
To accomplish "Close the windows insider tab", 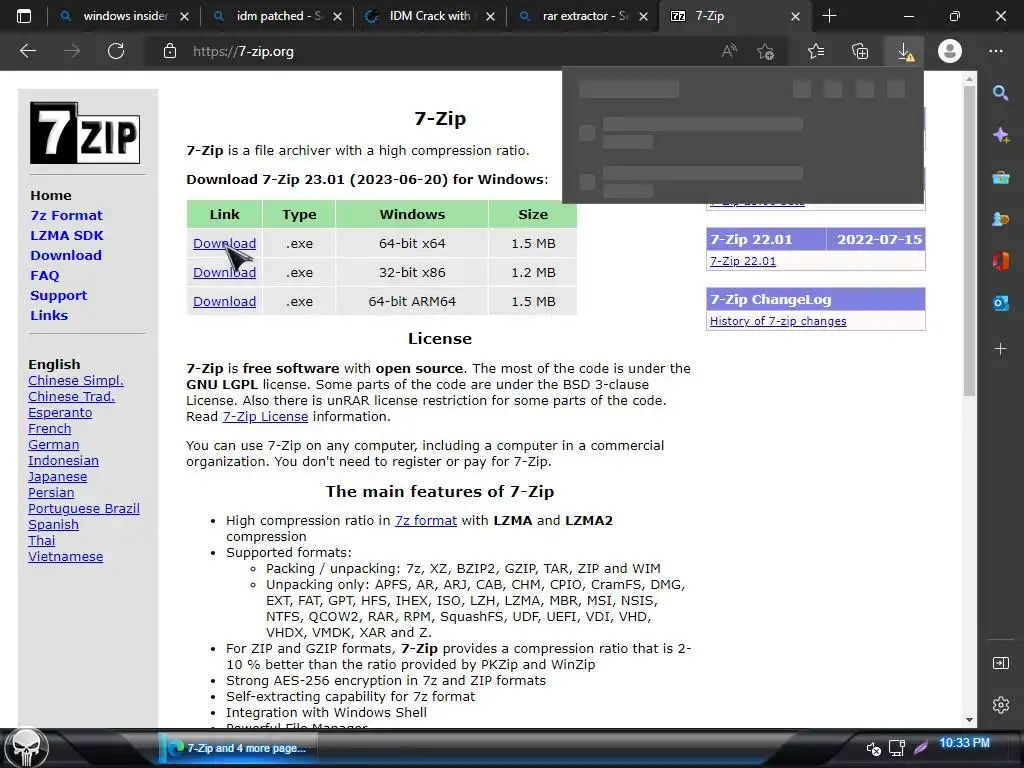I will coord(185,16).
